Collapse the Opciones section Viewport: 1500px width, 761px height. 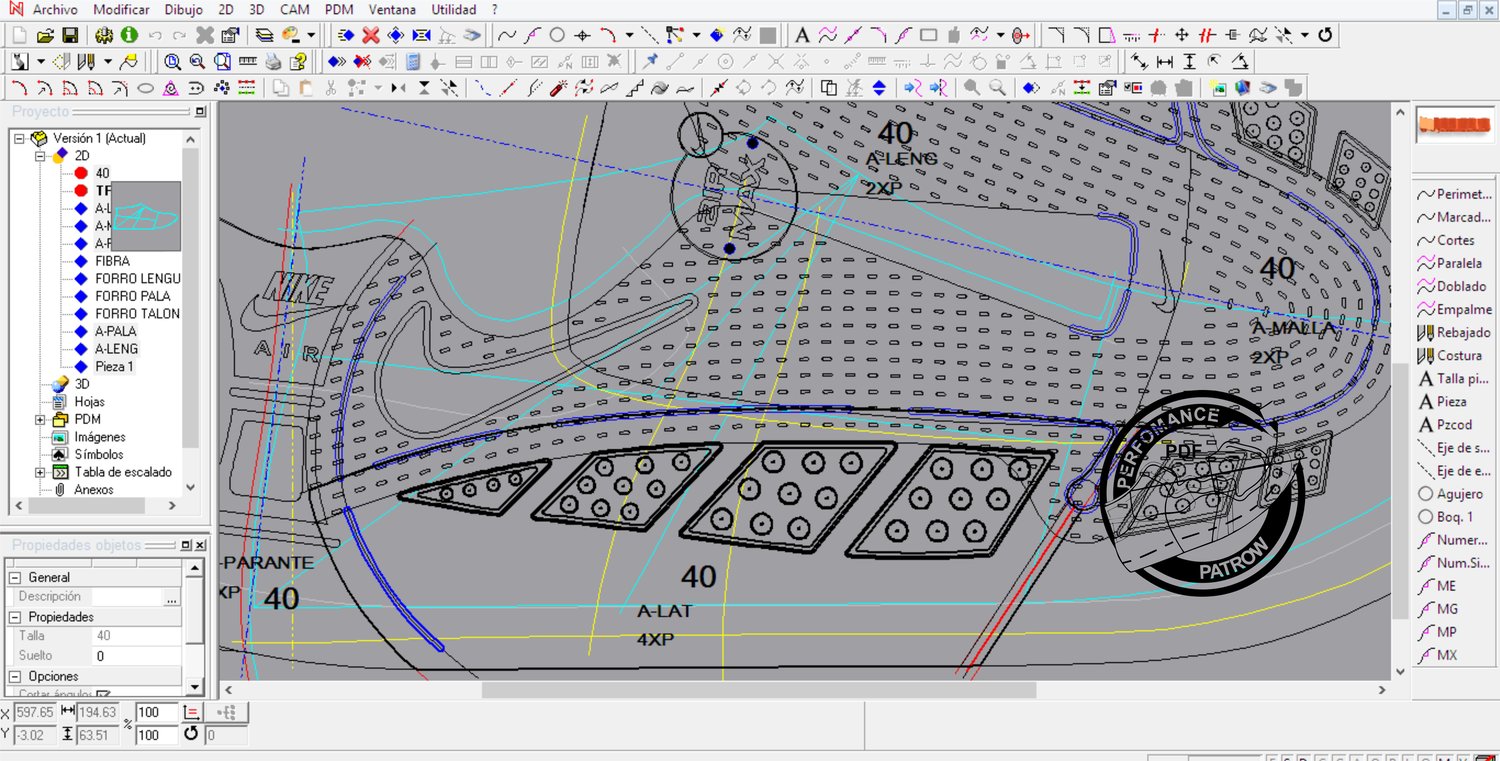pos(15,676)
